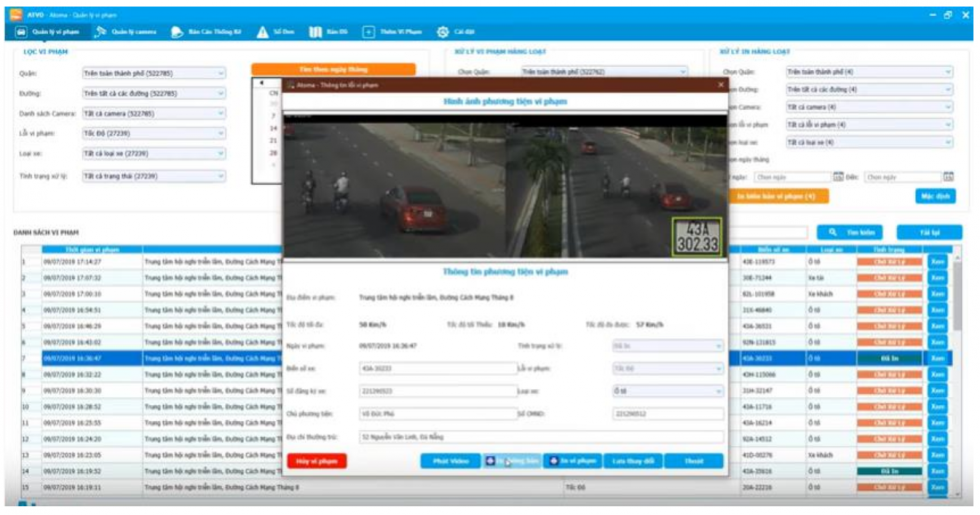
Task: Expand the Lỗi vi phạm dropdown in dialog
Action: tap(668, 369)
